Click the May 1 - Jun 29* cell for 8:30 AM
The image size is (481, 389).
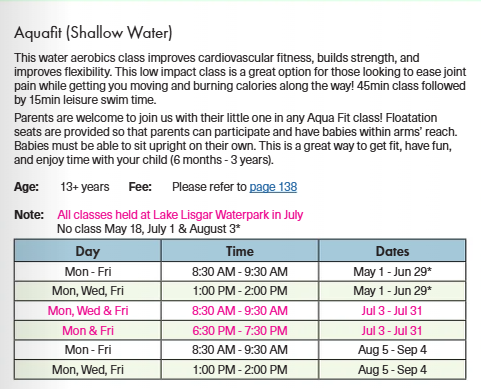pos(392,272)
